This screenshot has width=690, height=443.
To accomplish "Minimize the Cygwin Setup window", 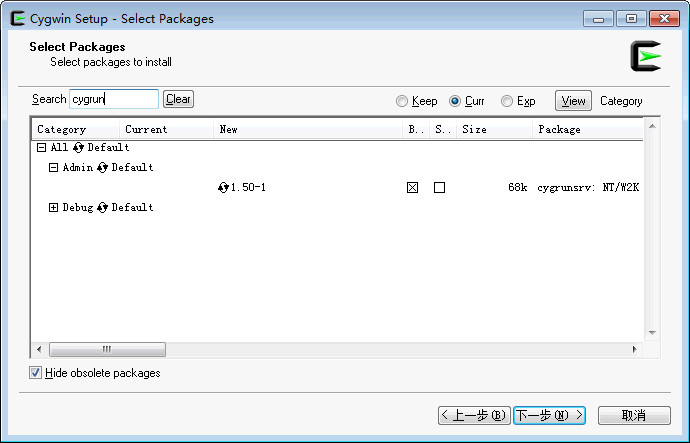I will [598, 19].
